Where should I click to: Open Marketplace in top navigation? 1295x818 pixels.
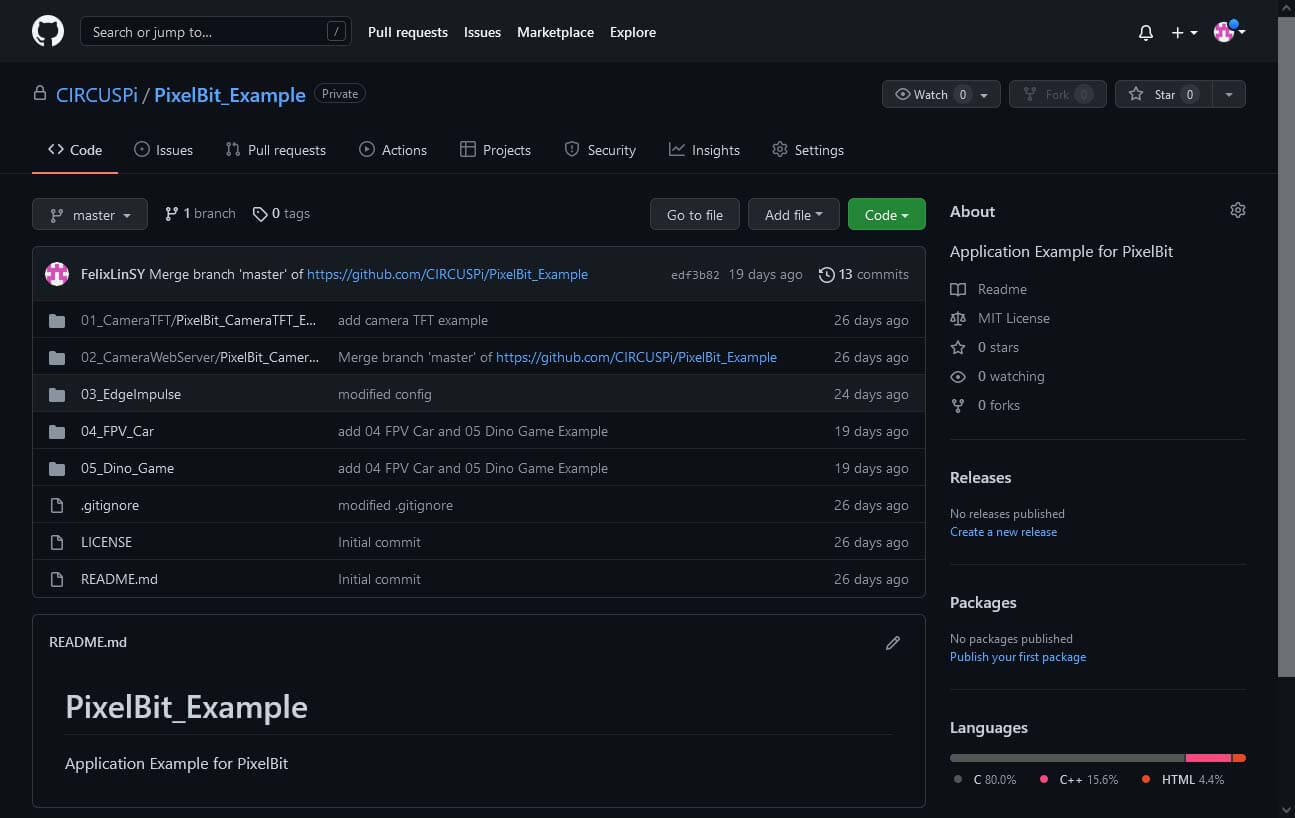click(555, 32)
